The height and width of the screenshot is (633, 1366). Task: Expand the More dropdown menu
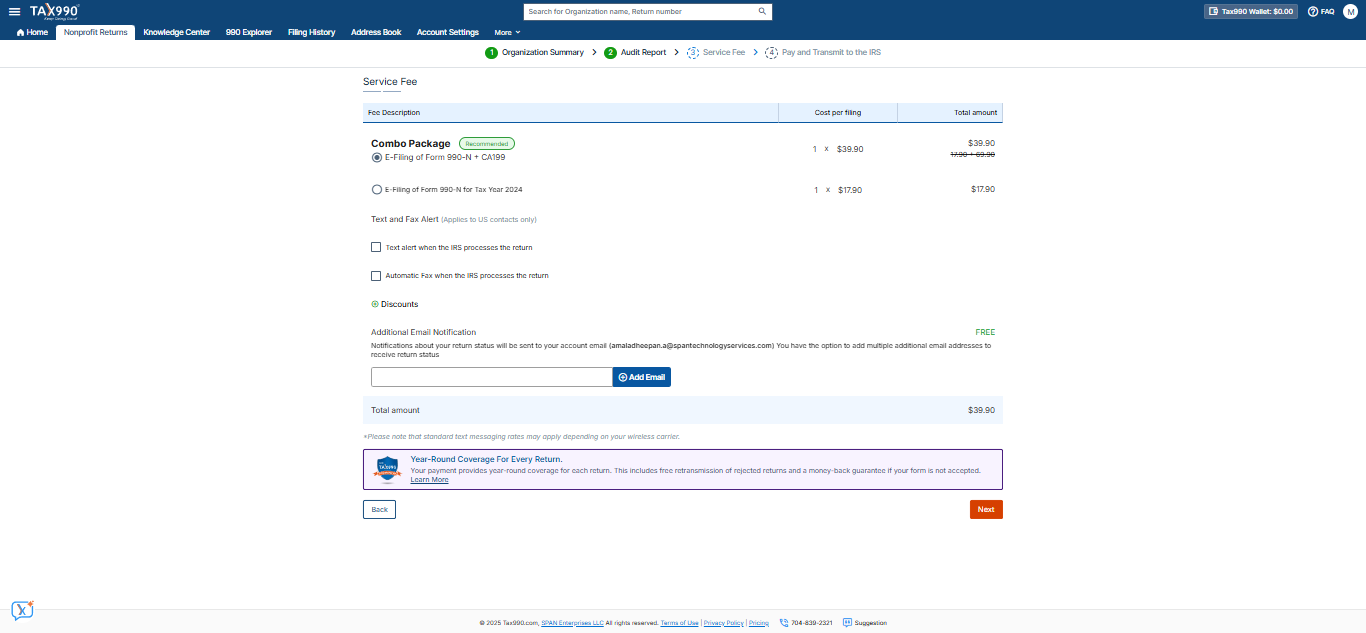(x=508, y=32)
